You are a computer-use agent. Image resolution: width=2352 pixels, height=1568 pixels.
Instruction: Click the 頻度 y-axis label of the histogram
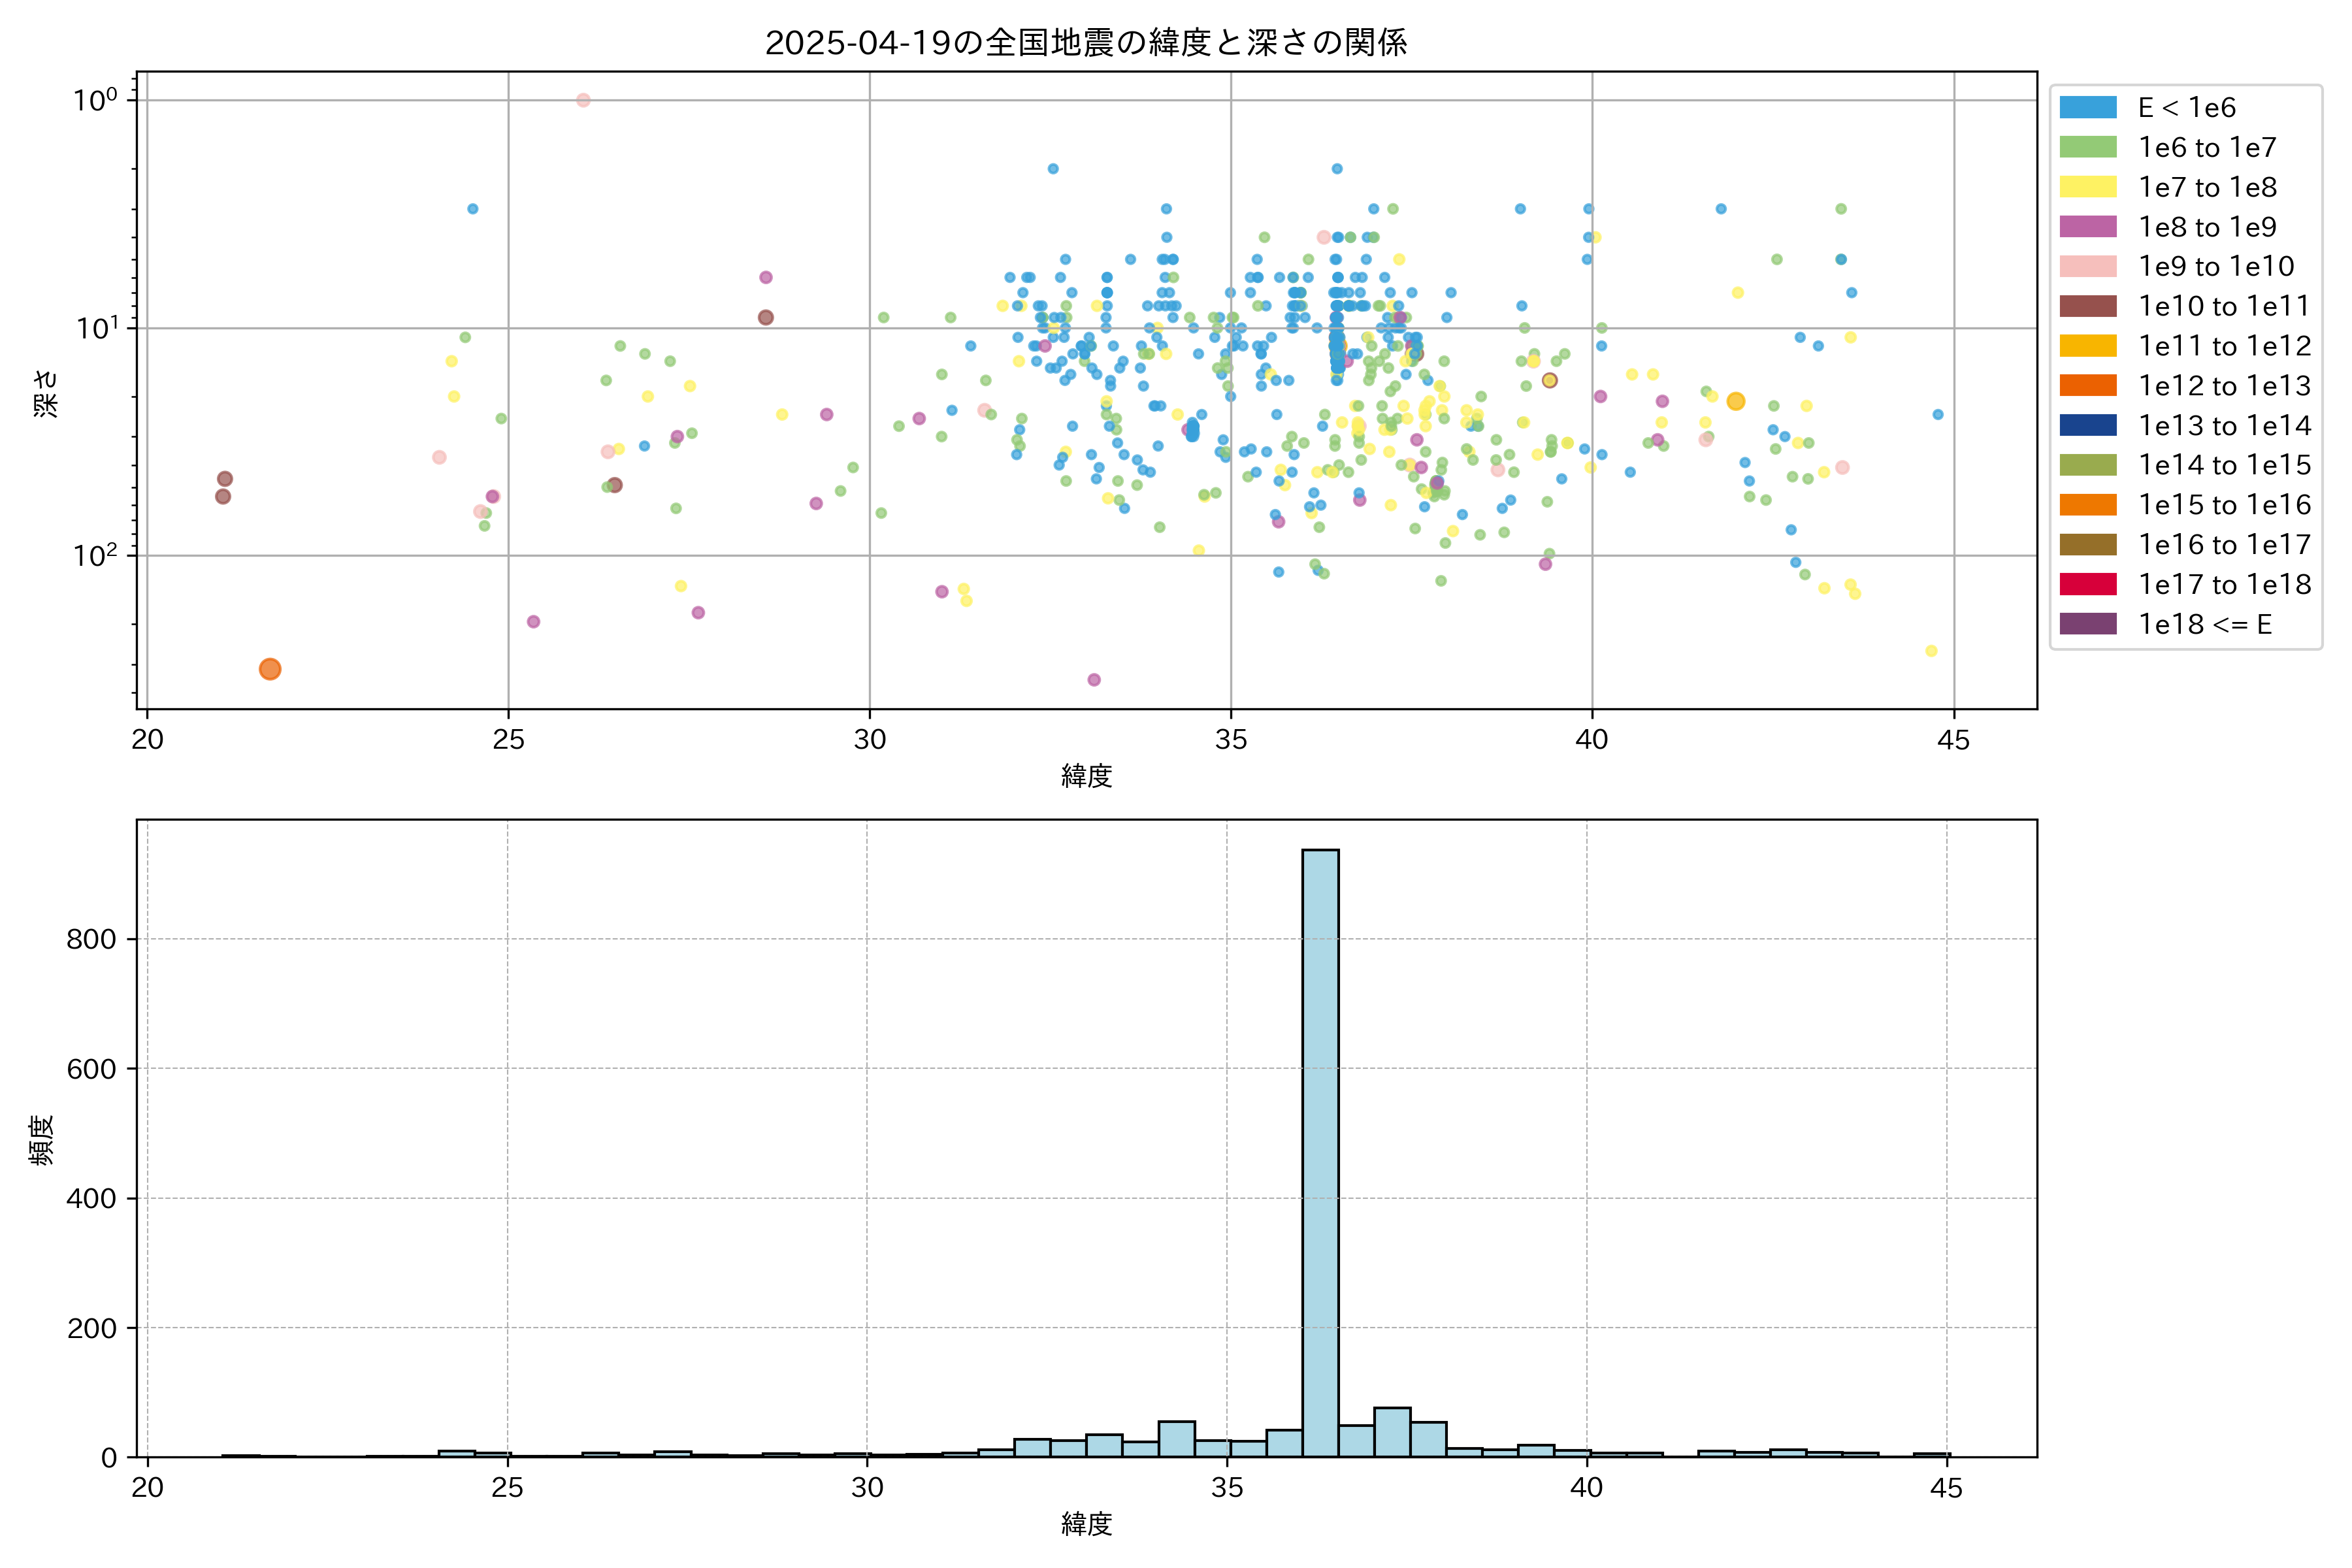click(x=42, y=1140)
